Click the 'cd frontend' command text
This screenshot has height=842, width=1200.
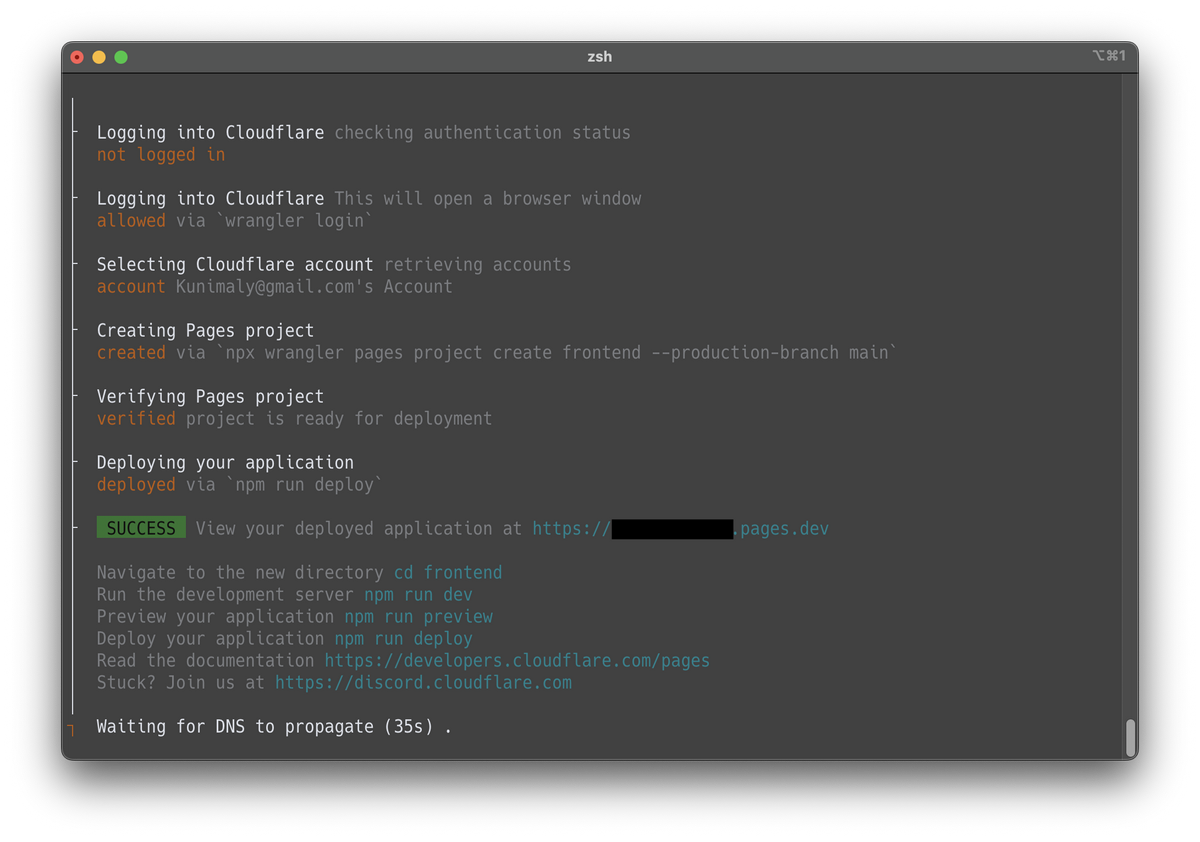[448, 573]
